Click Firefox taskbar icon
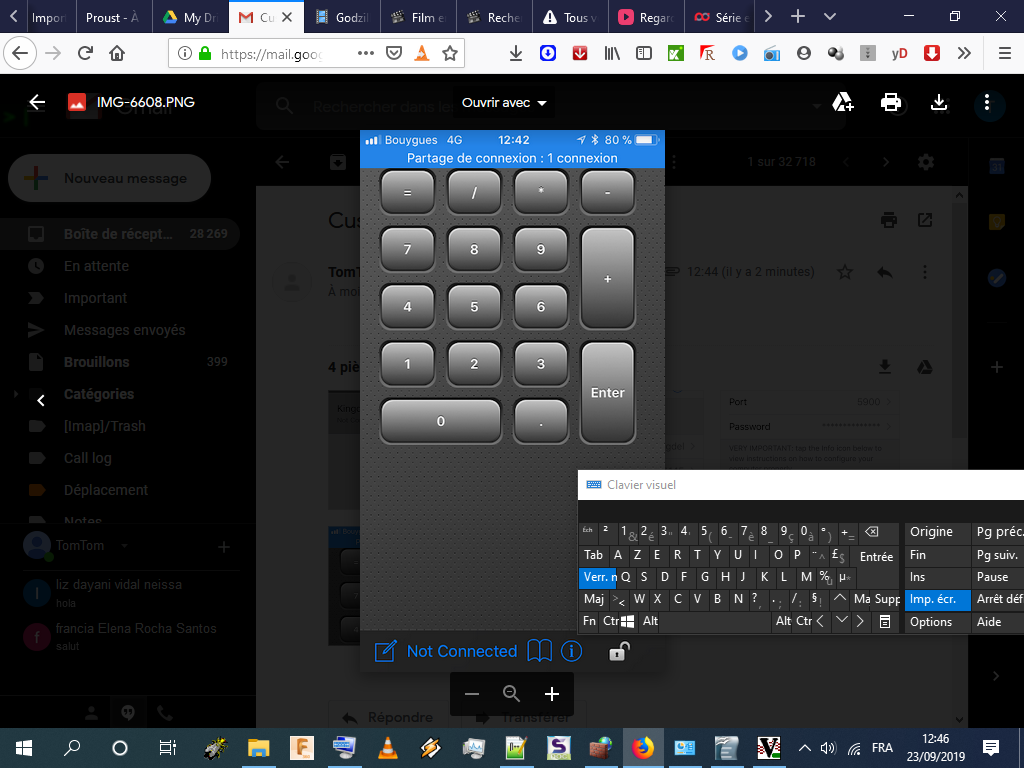Image resolution: width=1024 pixels, height=768 pixels. (643, 748)
